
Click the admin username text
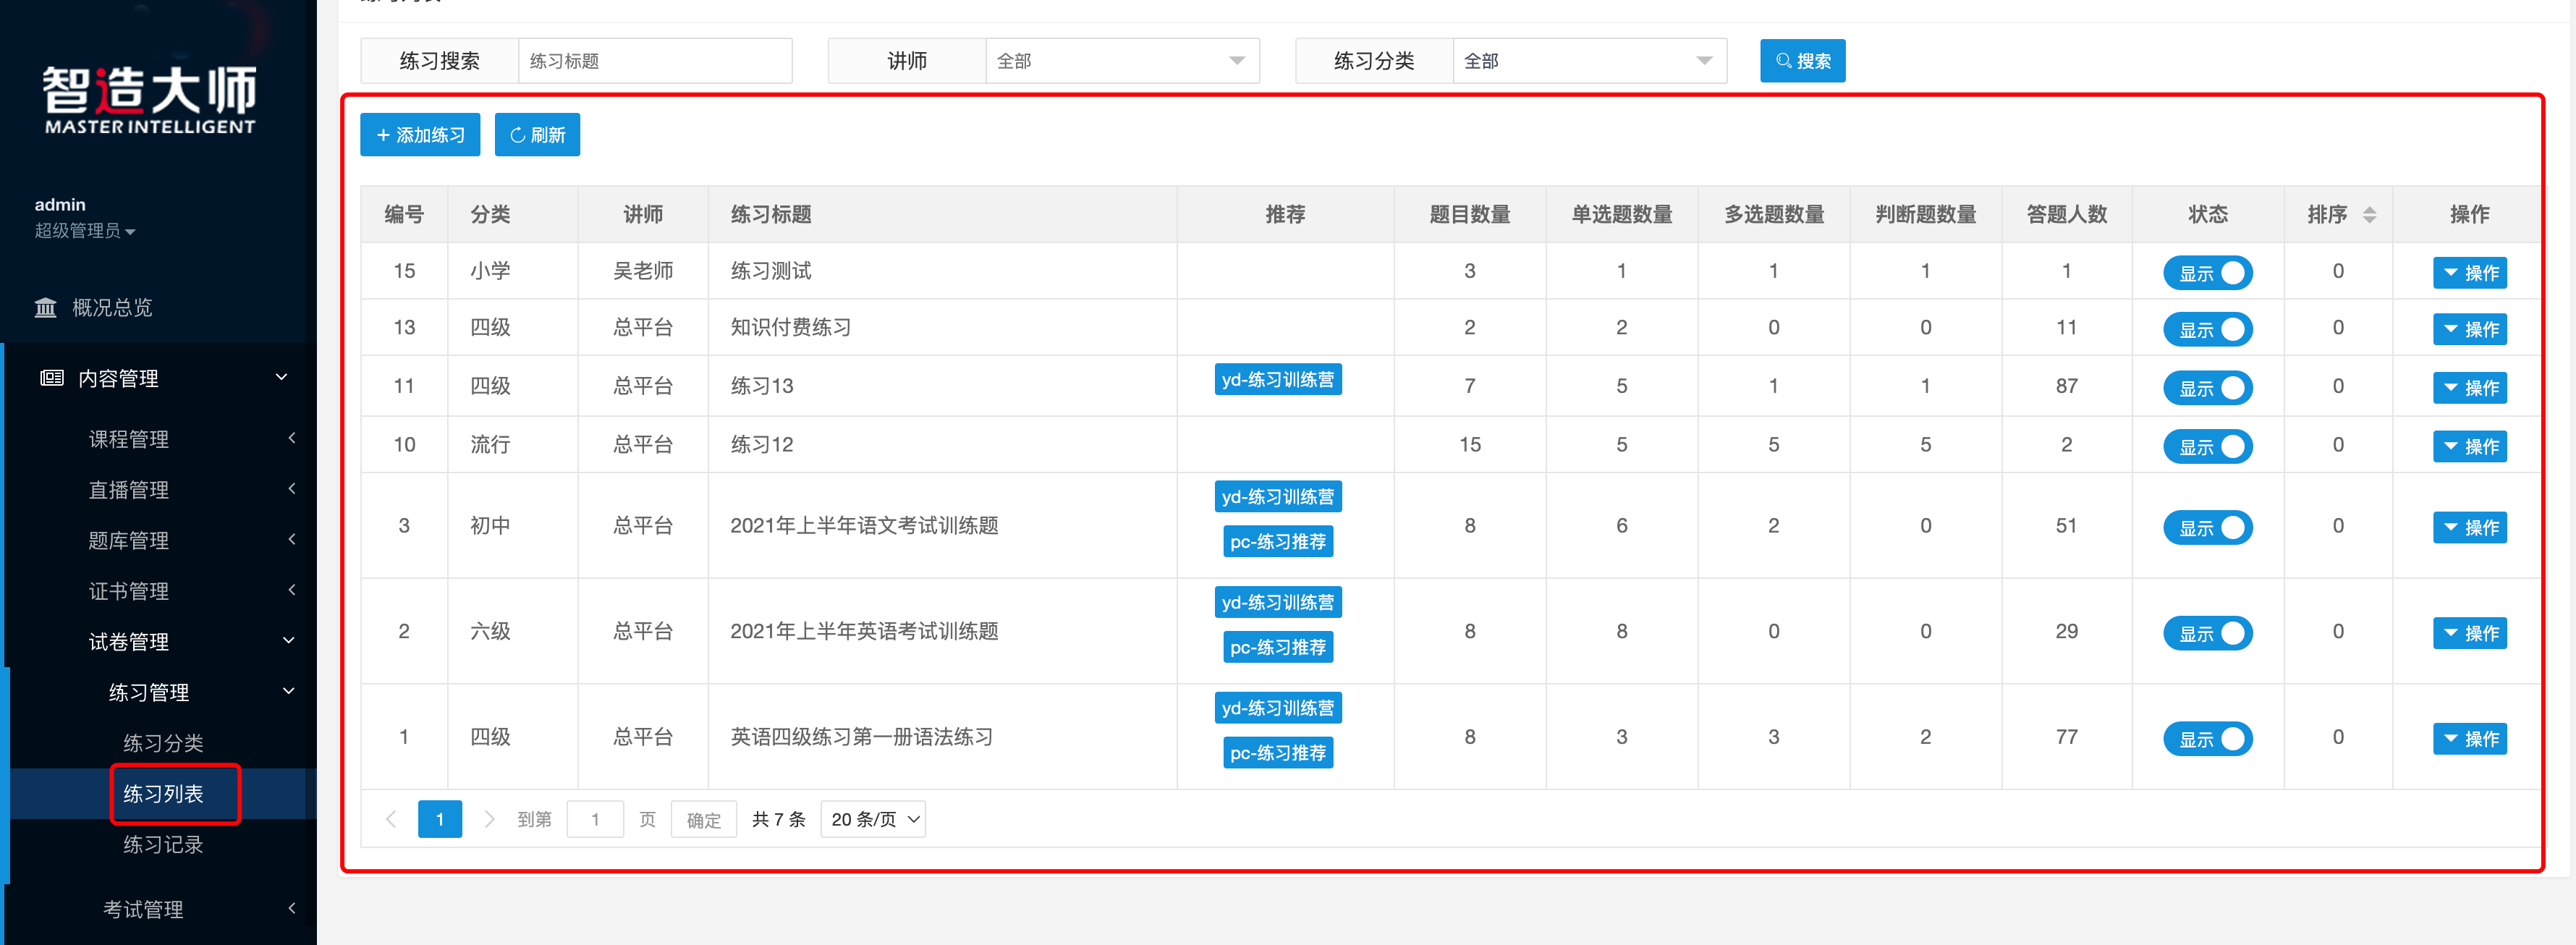60,205
